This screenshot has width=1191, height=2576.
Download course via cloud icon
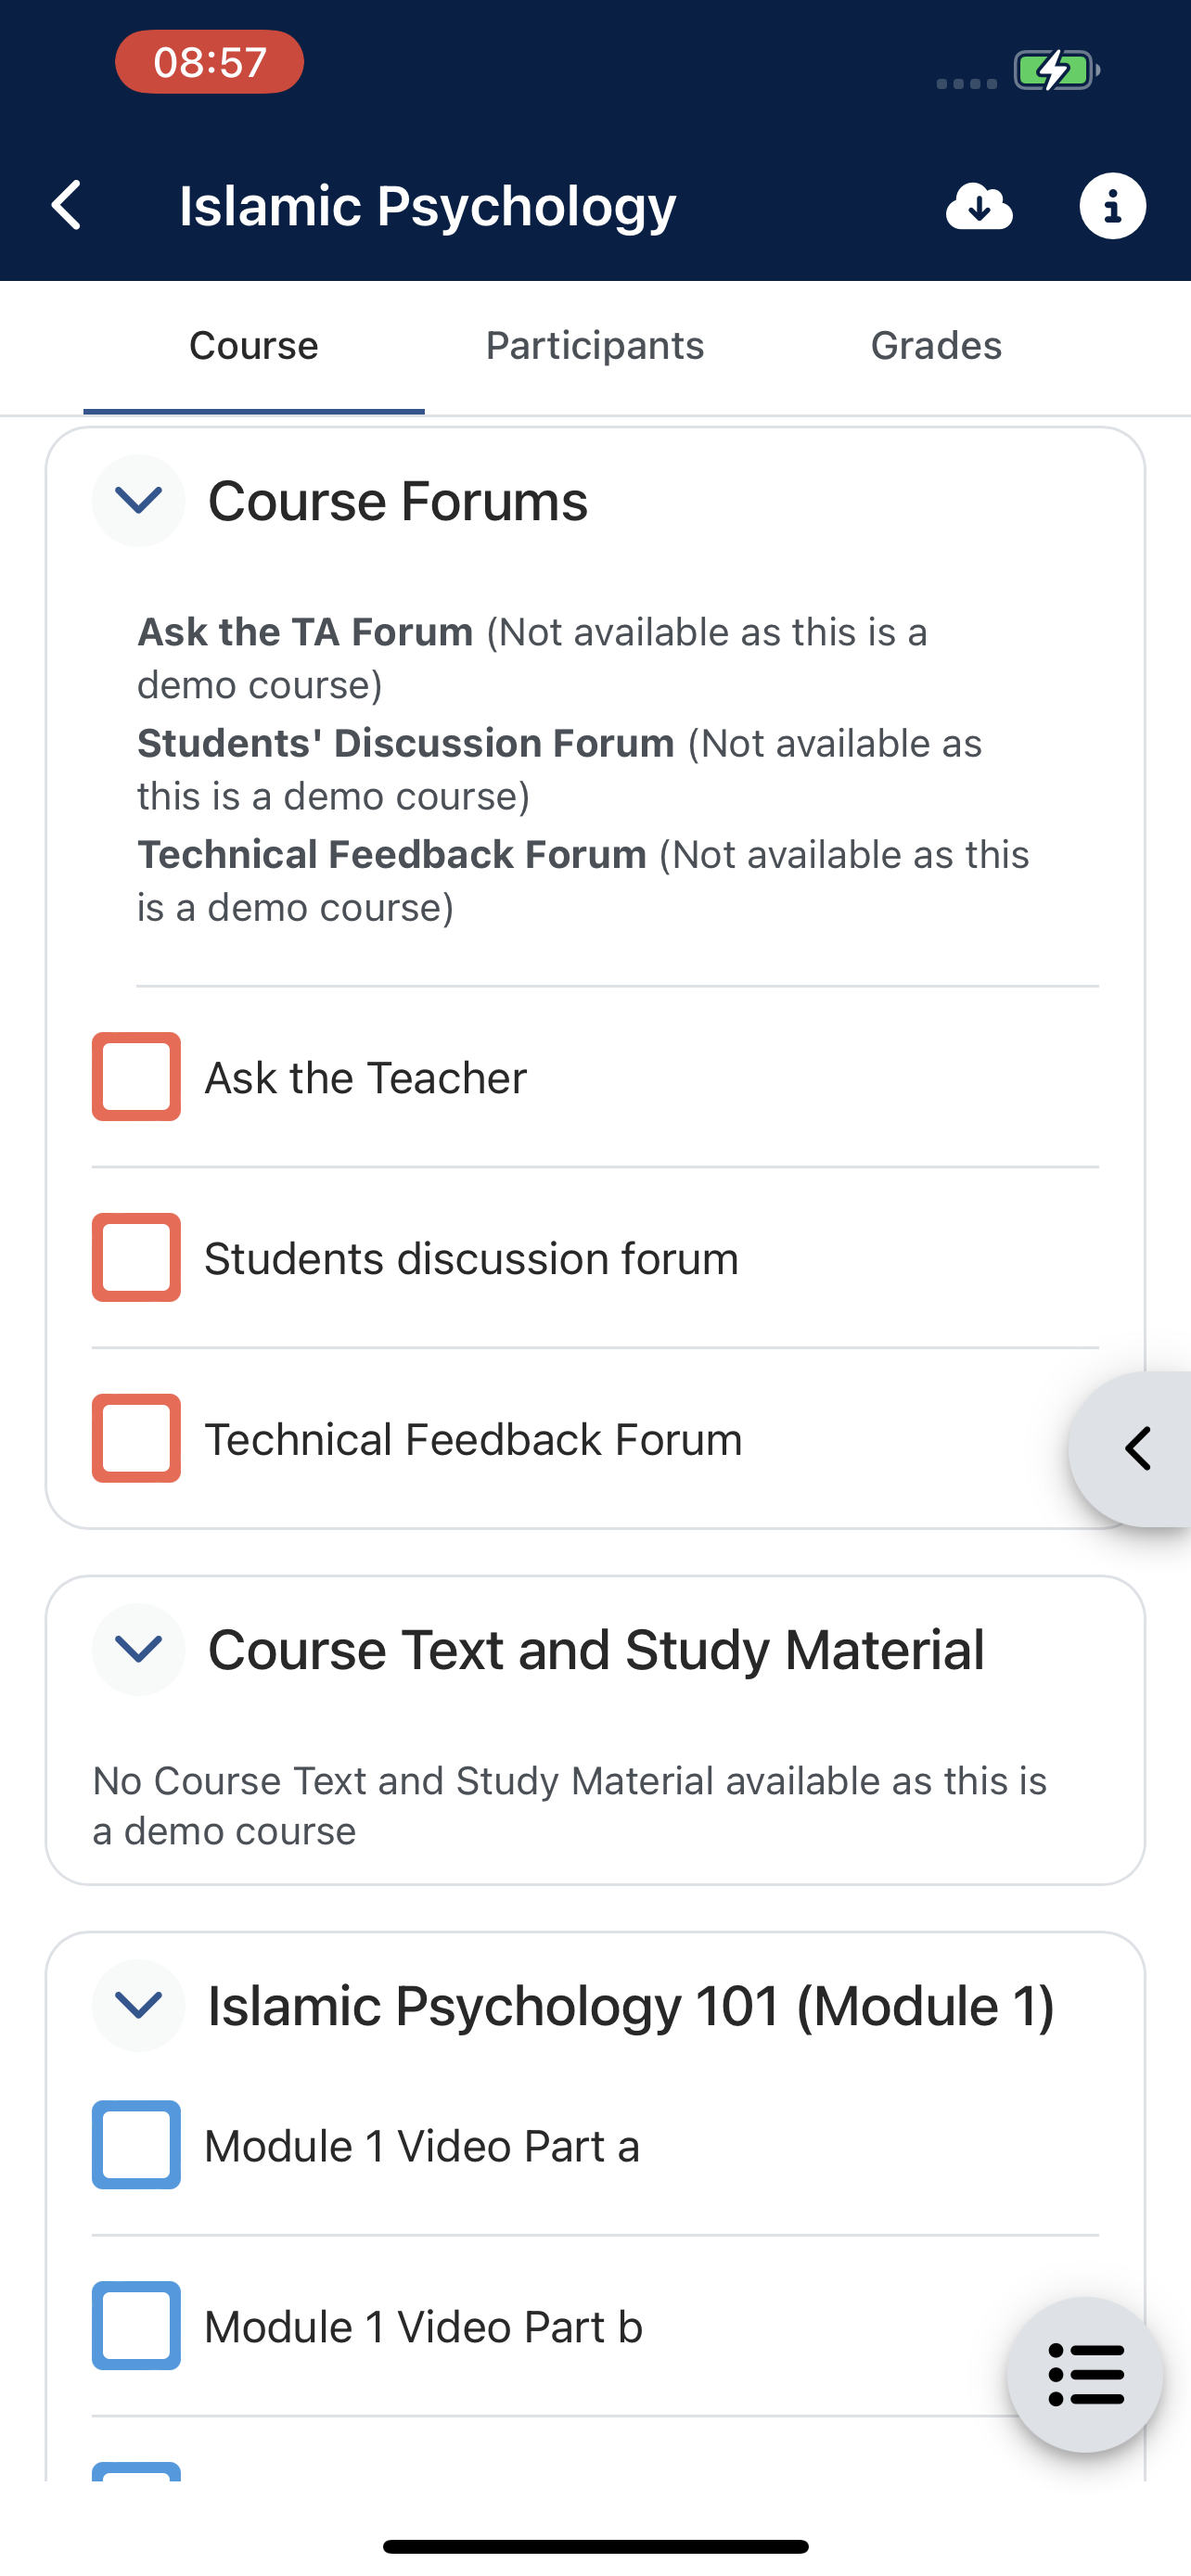click(979, 206)
